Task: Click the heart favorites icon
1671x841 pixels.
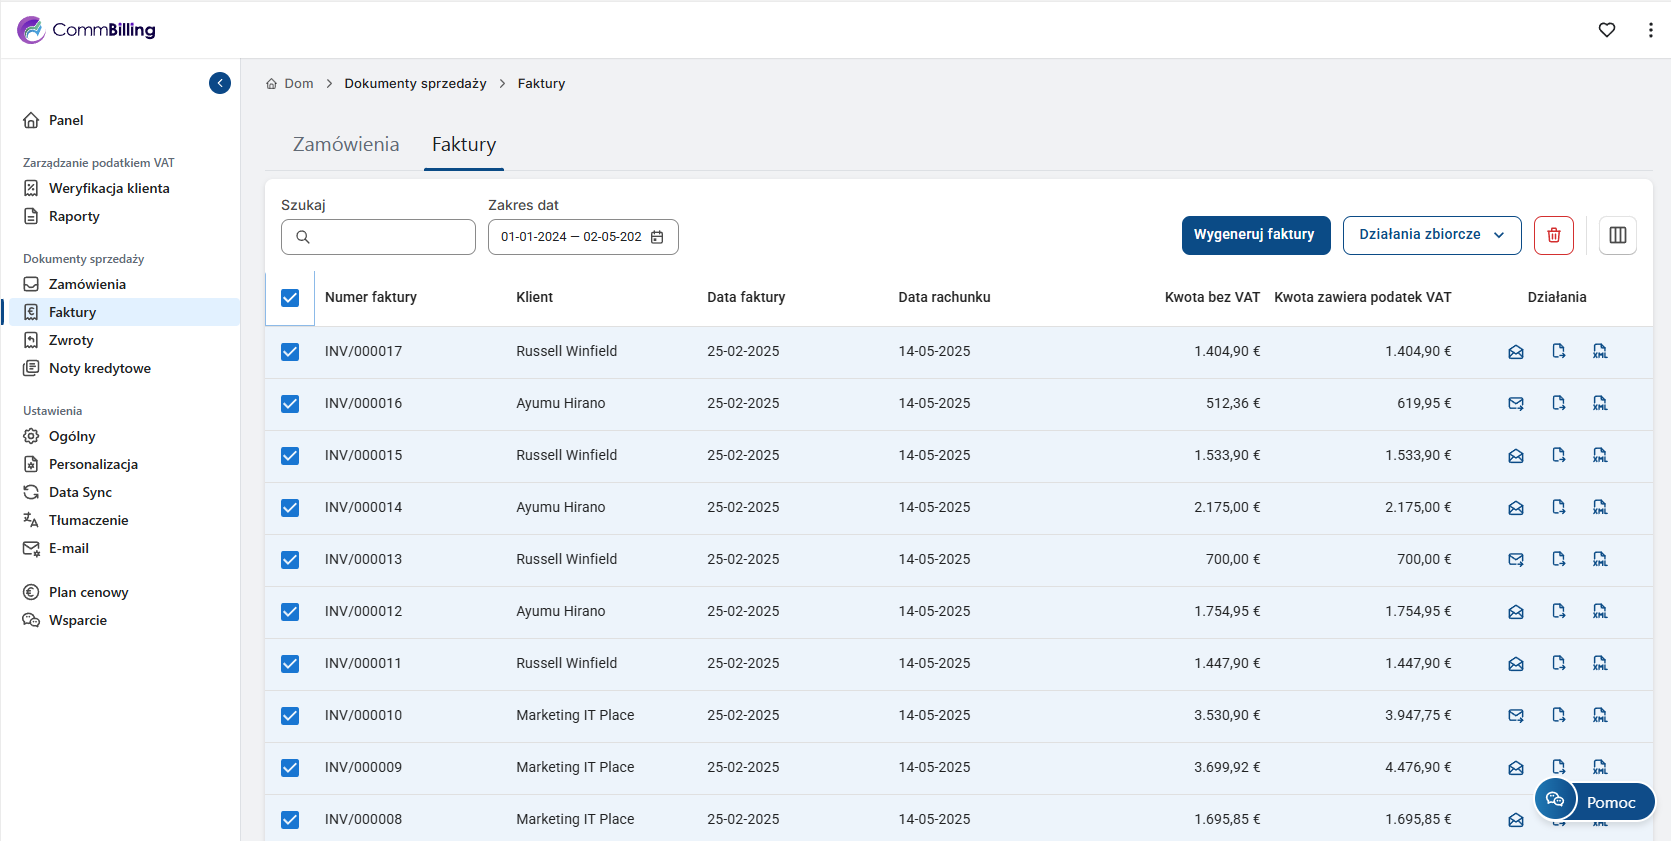Action: click(x=1606, y=30)
